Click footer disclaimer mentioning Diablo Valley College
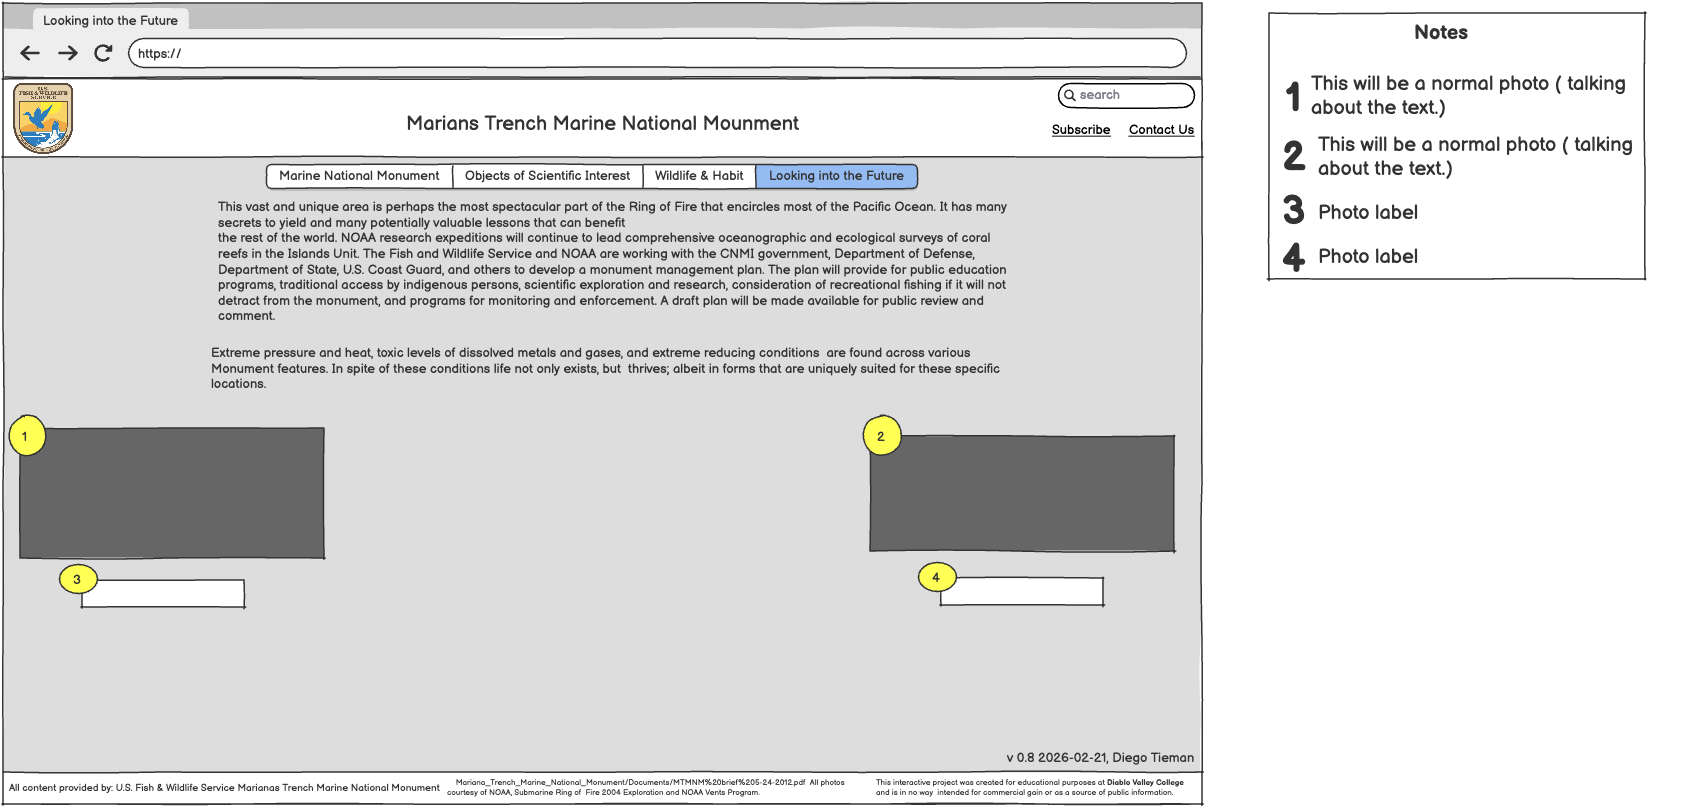 coord(1029,788)
